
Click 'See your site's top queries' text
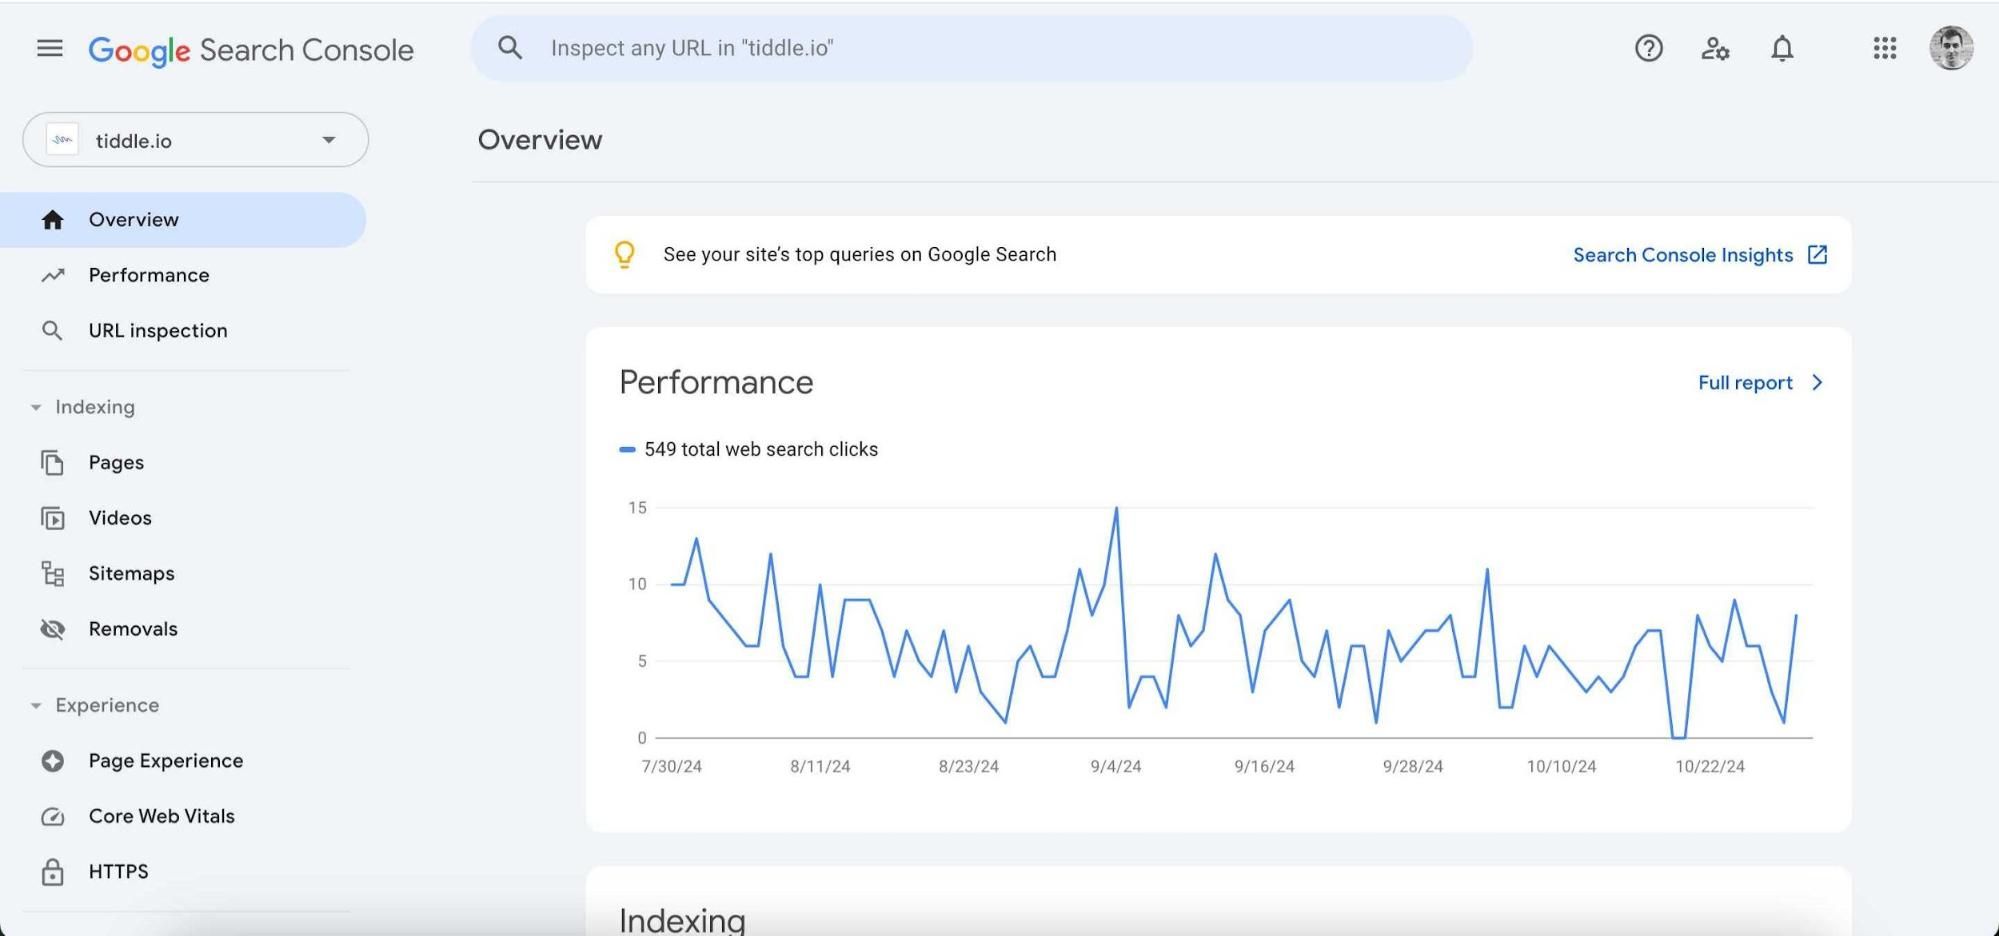[x=860, y=255]
